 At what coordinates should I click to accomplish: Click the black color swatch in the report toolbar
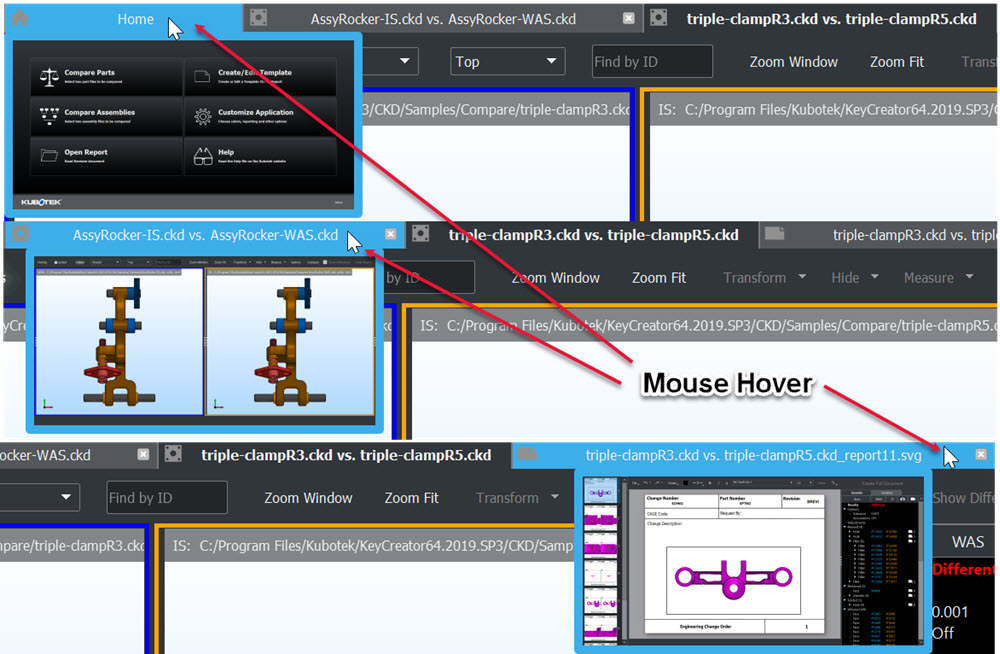[x=684, y=481]
